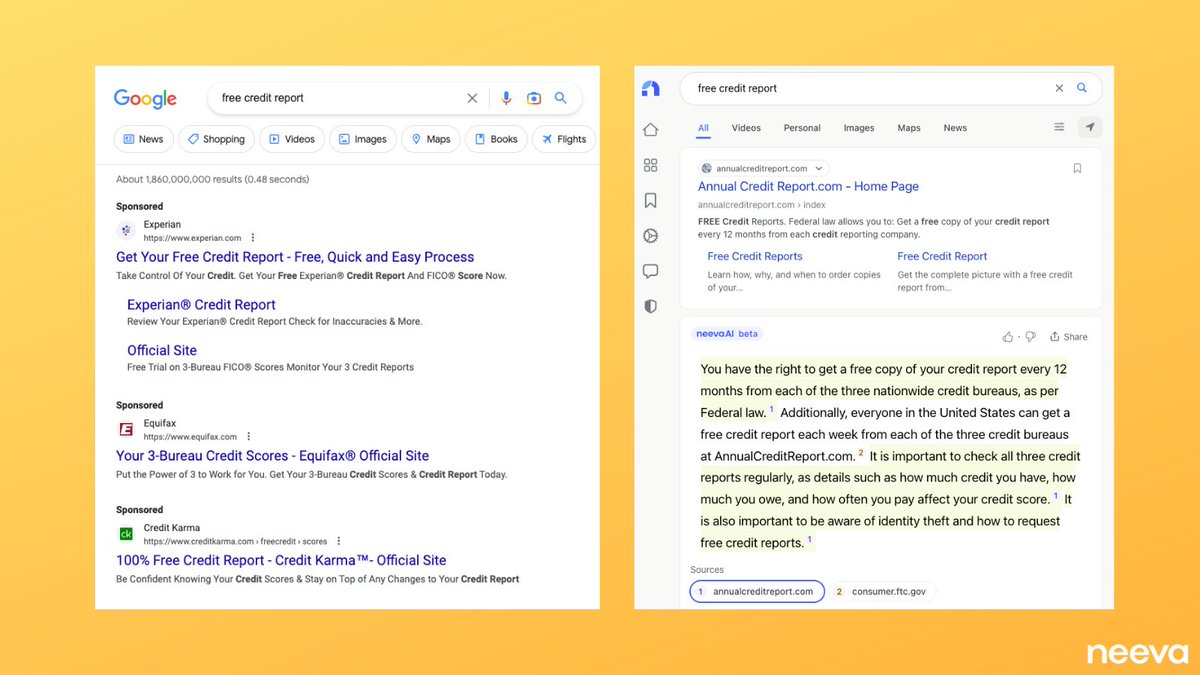The height and width of the screenshot is (675, 1200).
Task: Start Google voice search microphone
Action: tap(506, 98)
